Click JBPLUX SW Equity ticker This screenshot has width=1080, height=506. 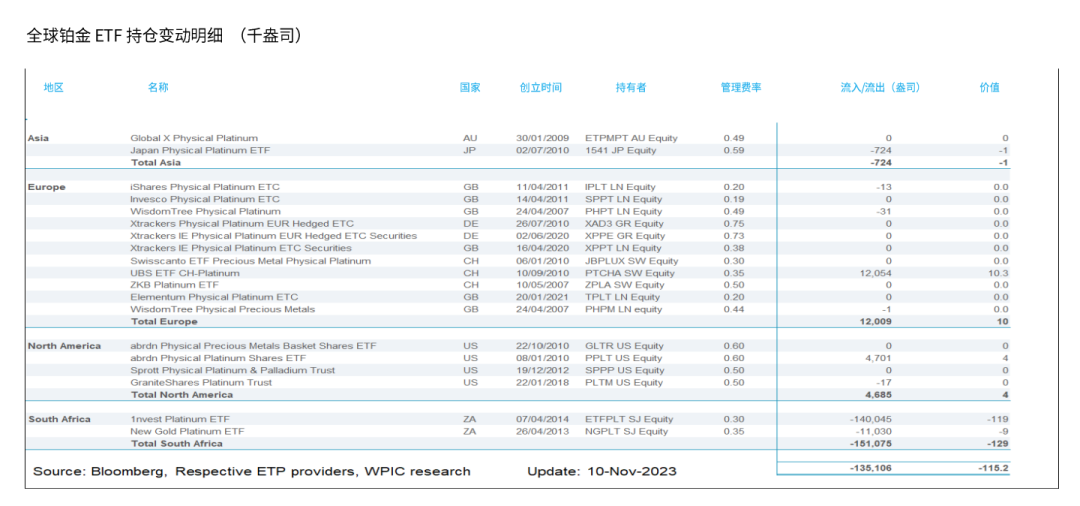(x=632, y=261)
